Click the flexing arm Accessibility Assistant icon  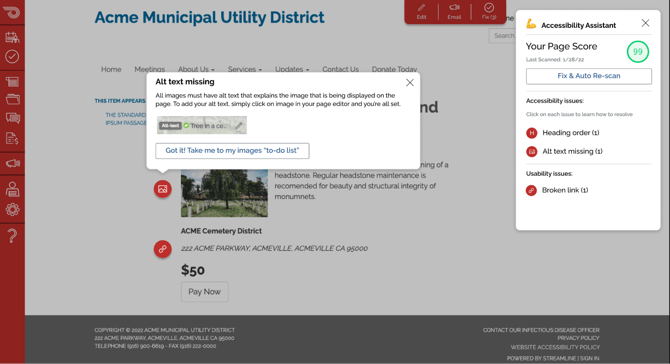(x=531, y=24)
